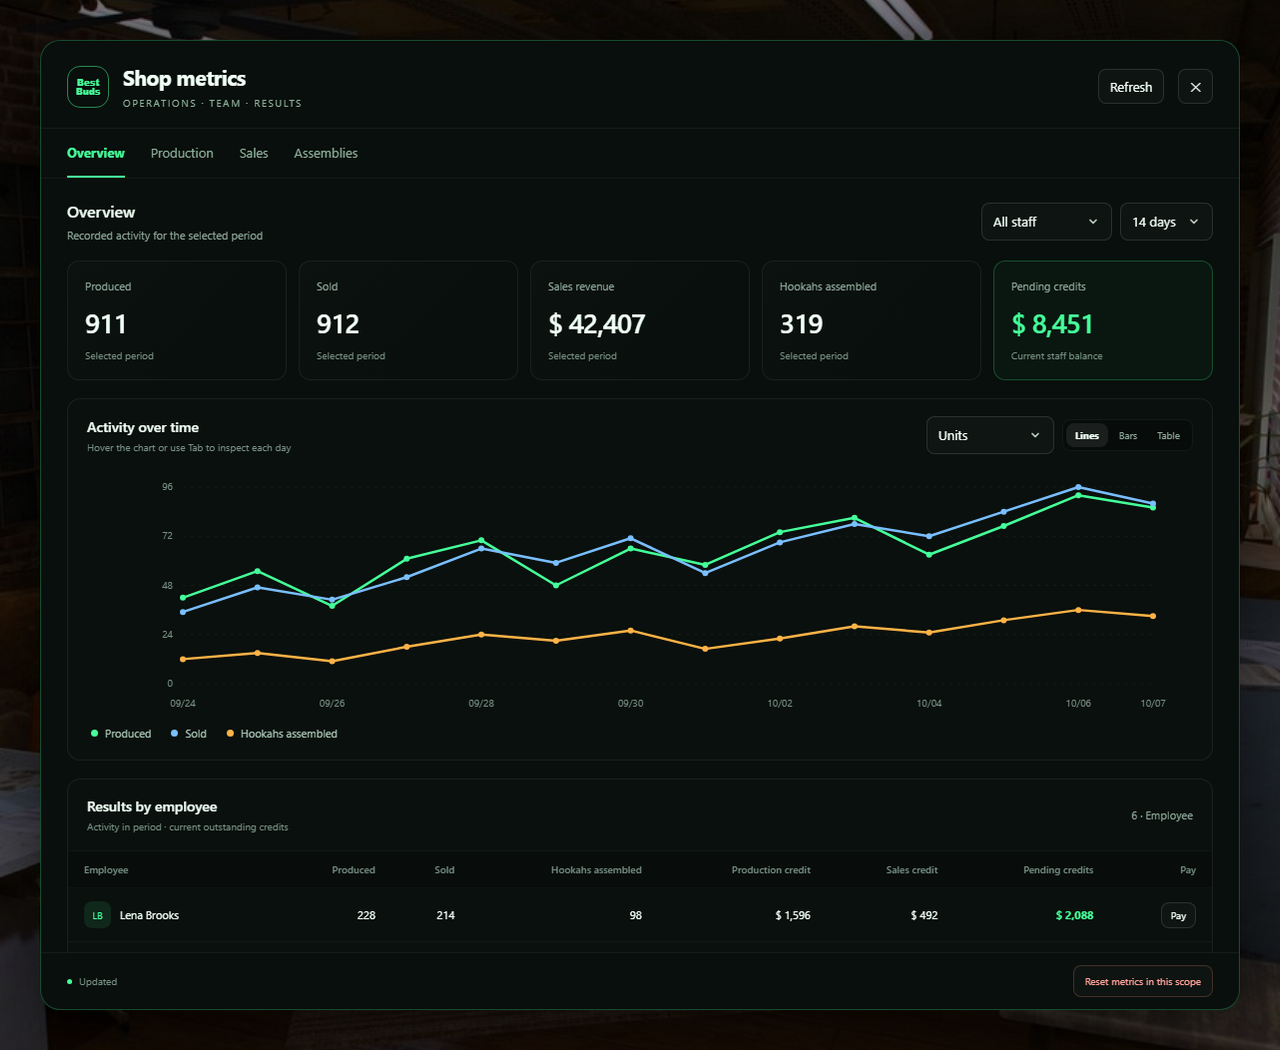Open the Production tab
Screen dimensions: 1280x1050
coord(182,153)
